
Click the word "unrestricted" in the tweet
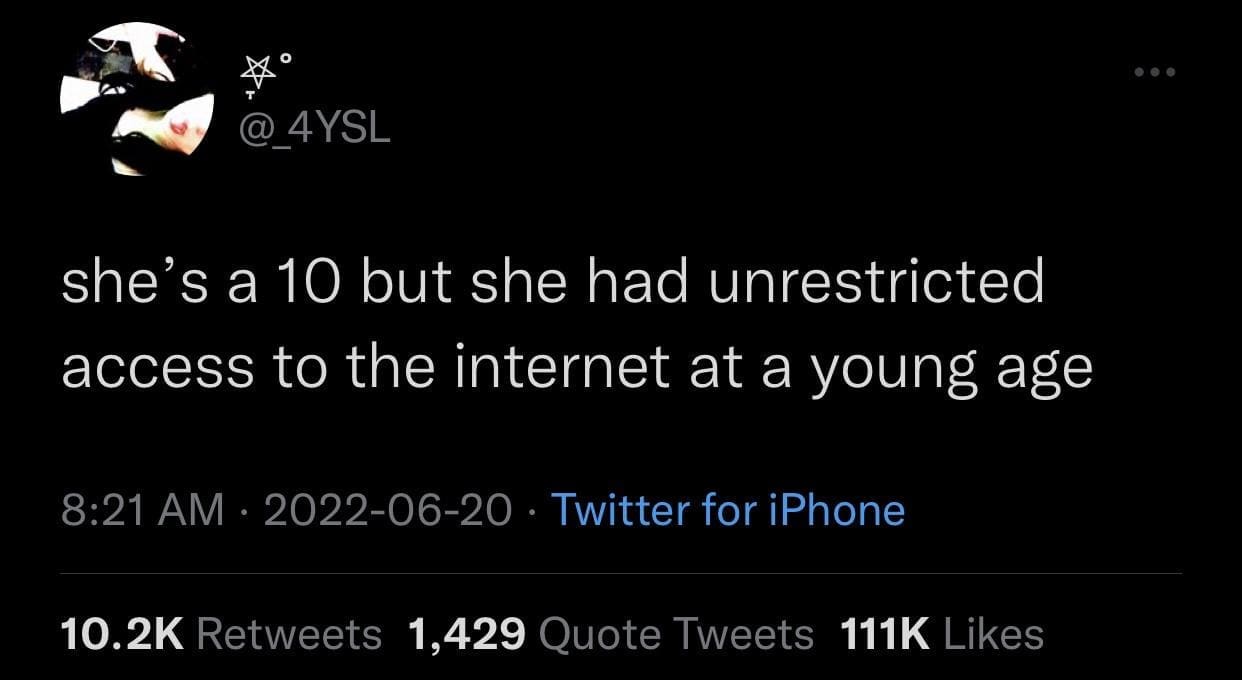(876, 283)
